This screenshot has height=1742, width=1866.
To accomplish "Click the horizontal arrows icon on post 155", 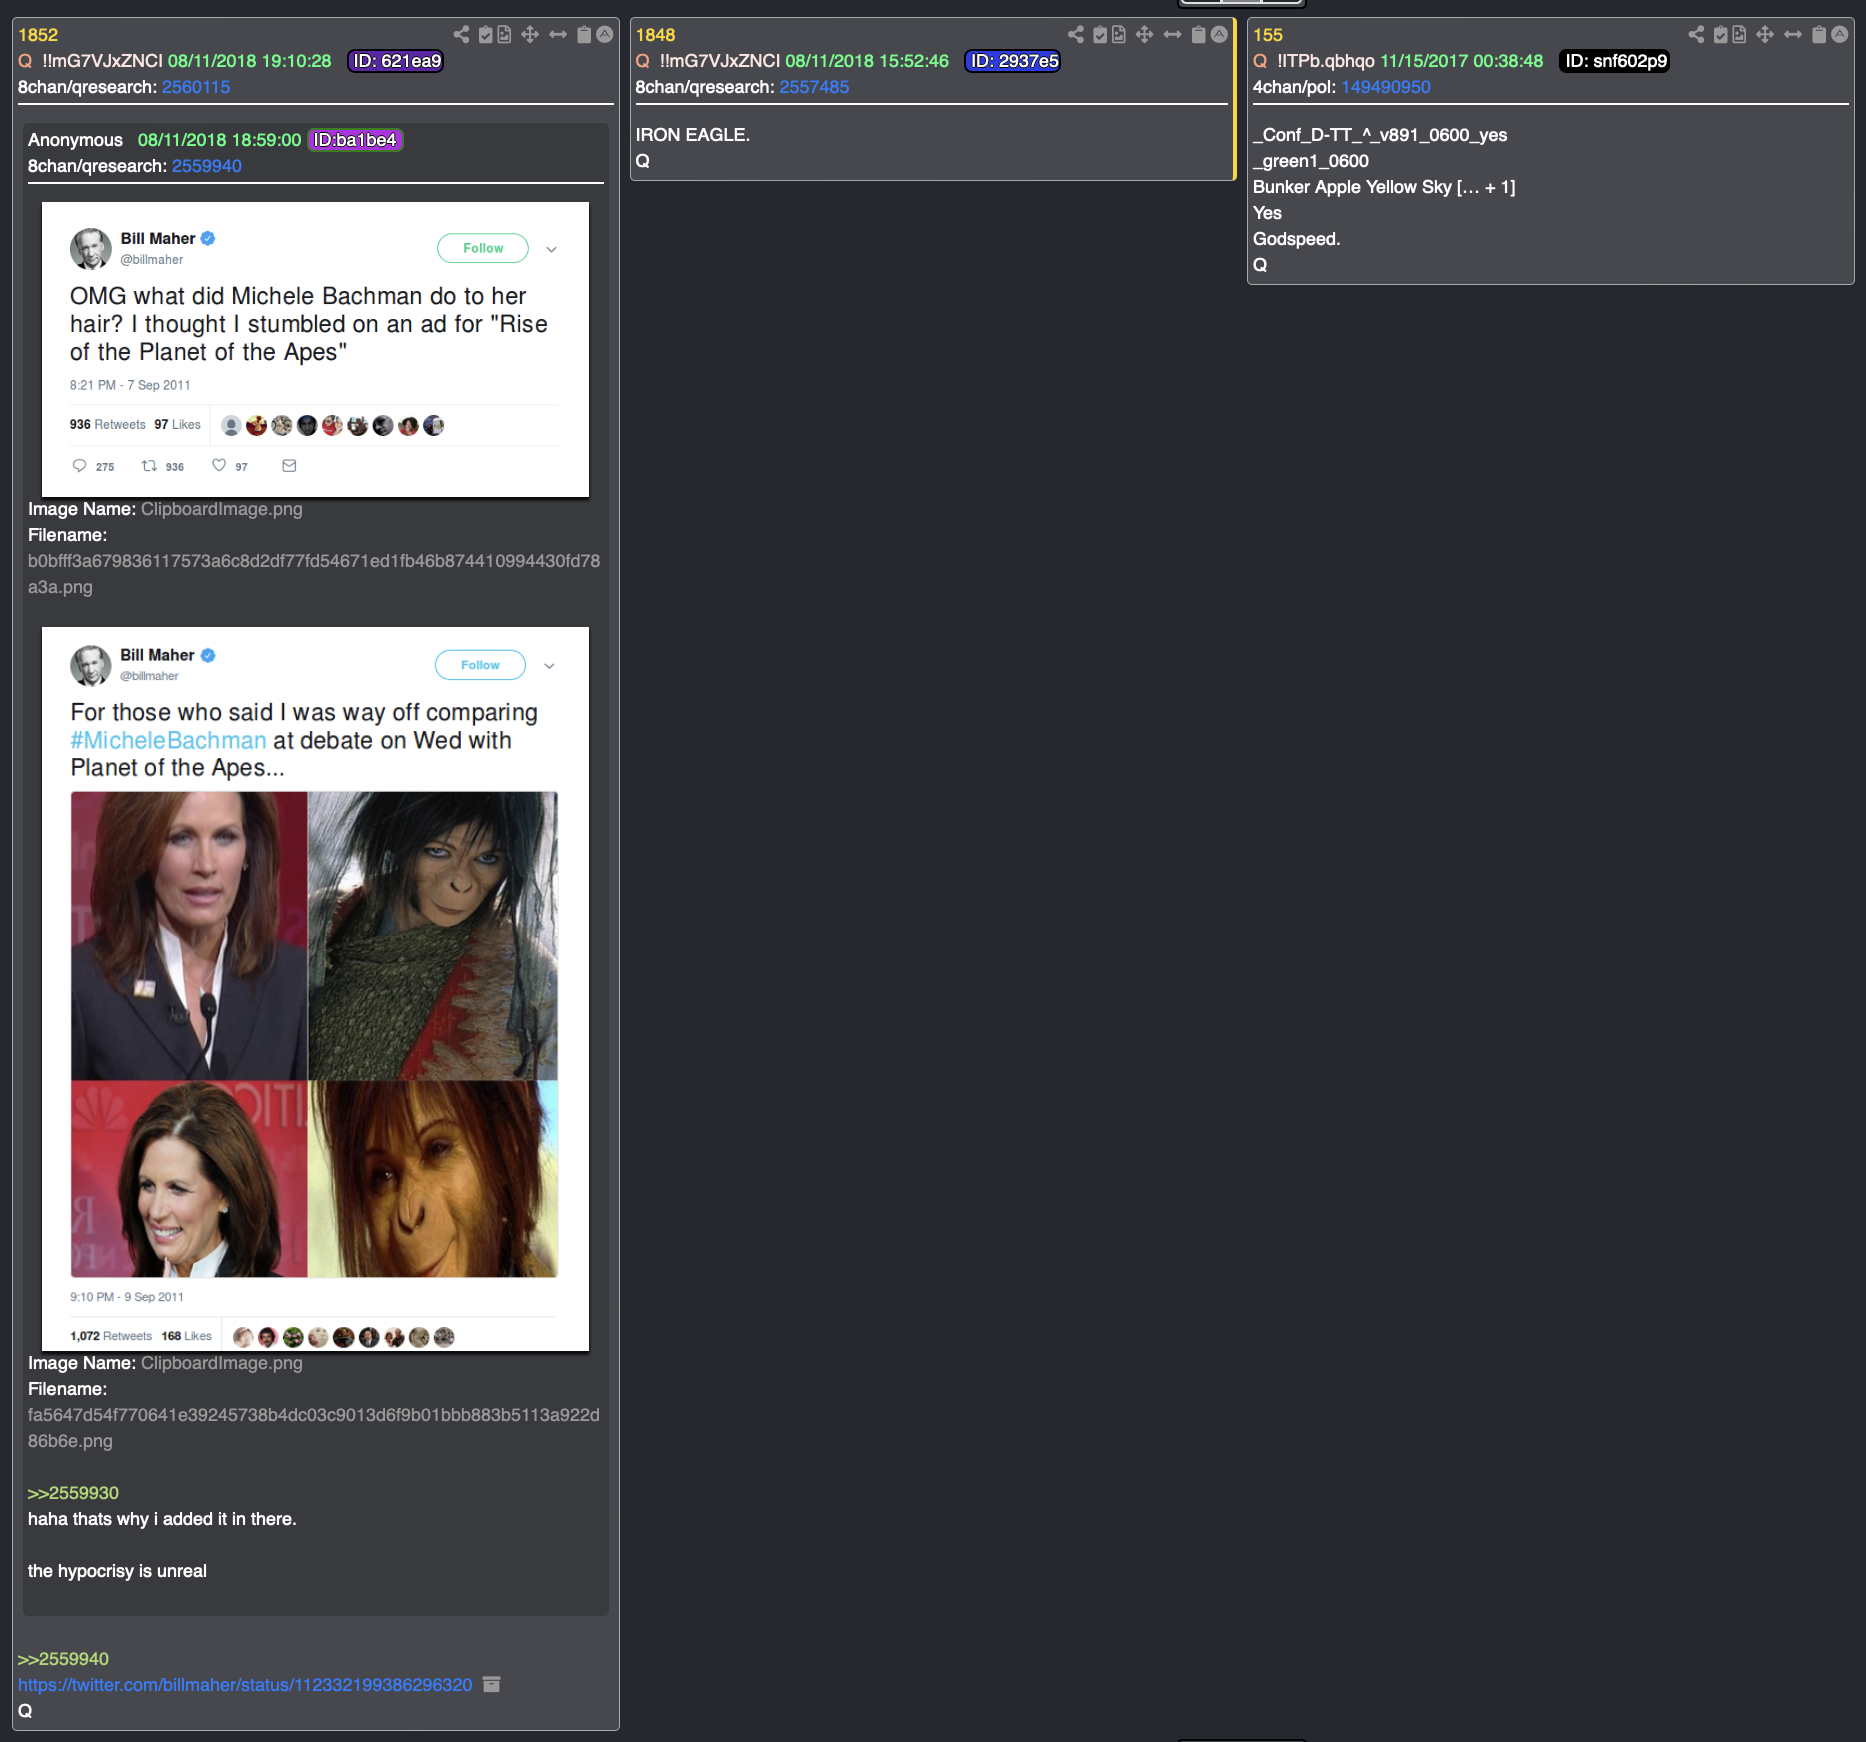I will tap(1793, 35).
